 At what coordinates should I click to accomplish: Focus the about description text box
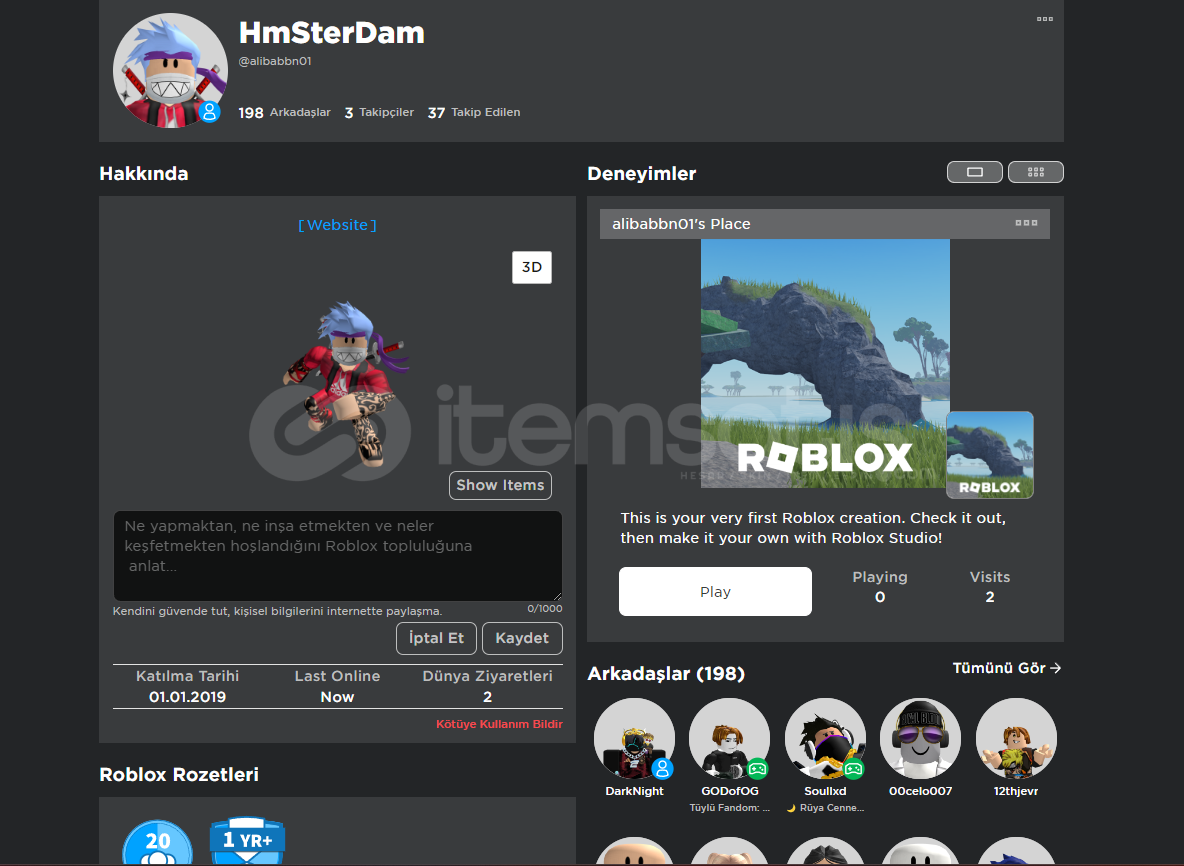click(338, 556)
